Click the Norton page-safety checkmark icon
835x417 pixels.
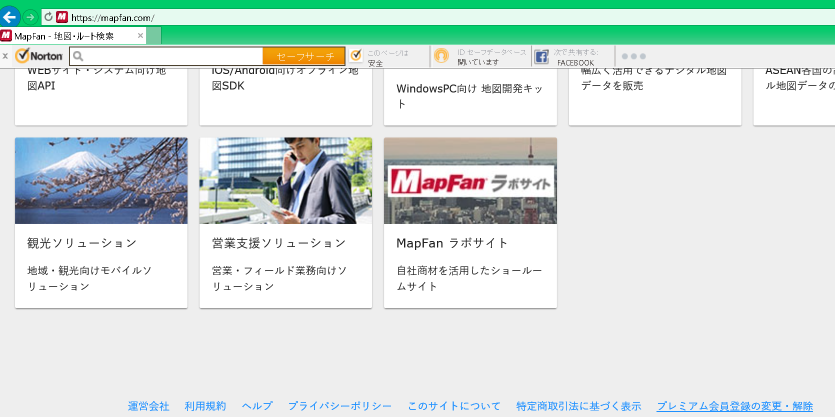click(x=356, y=55)
